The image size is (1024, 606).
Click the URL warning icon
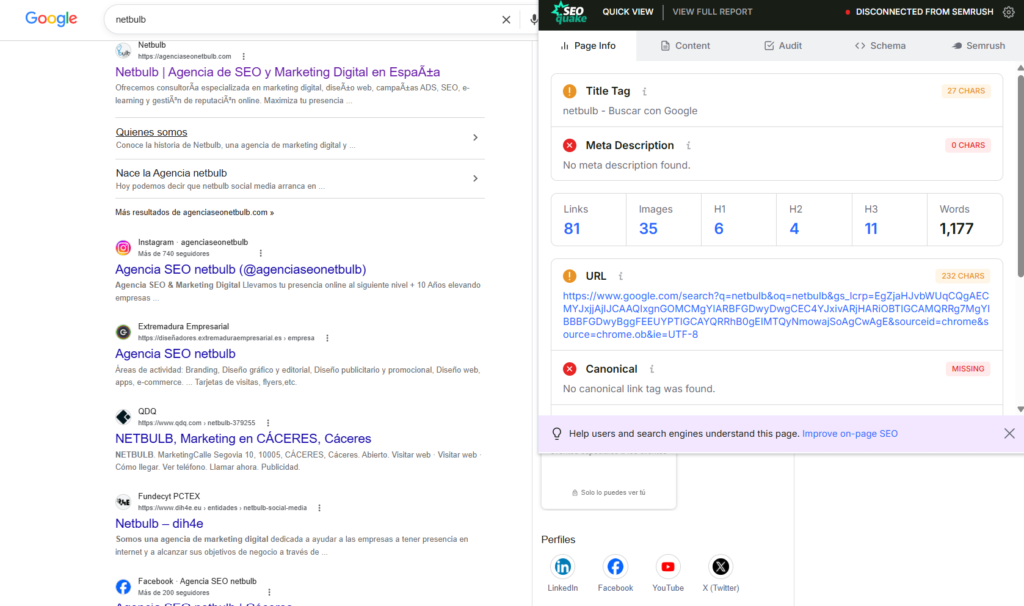click(x=569, y=276)
